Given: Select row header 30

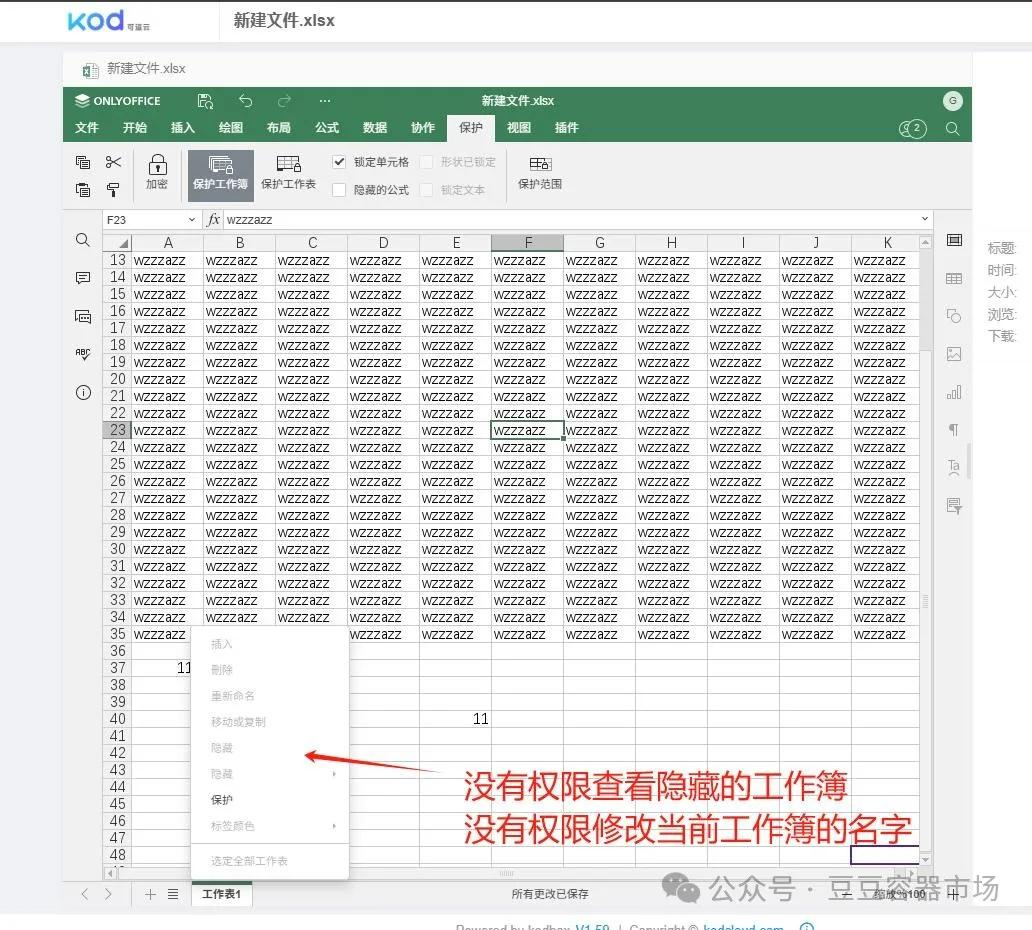Looking at the screenshot, I should (117, 549).
